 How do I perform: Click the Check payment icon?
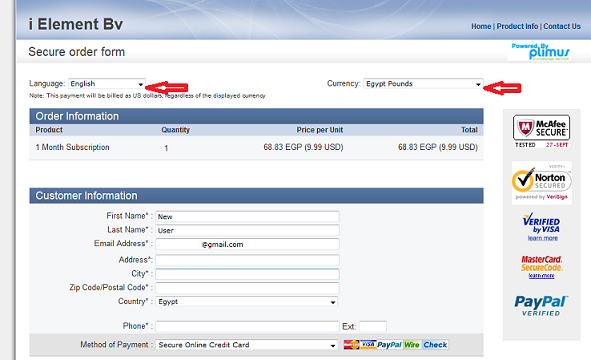(x=435, y=345)
